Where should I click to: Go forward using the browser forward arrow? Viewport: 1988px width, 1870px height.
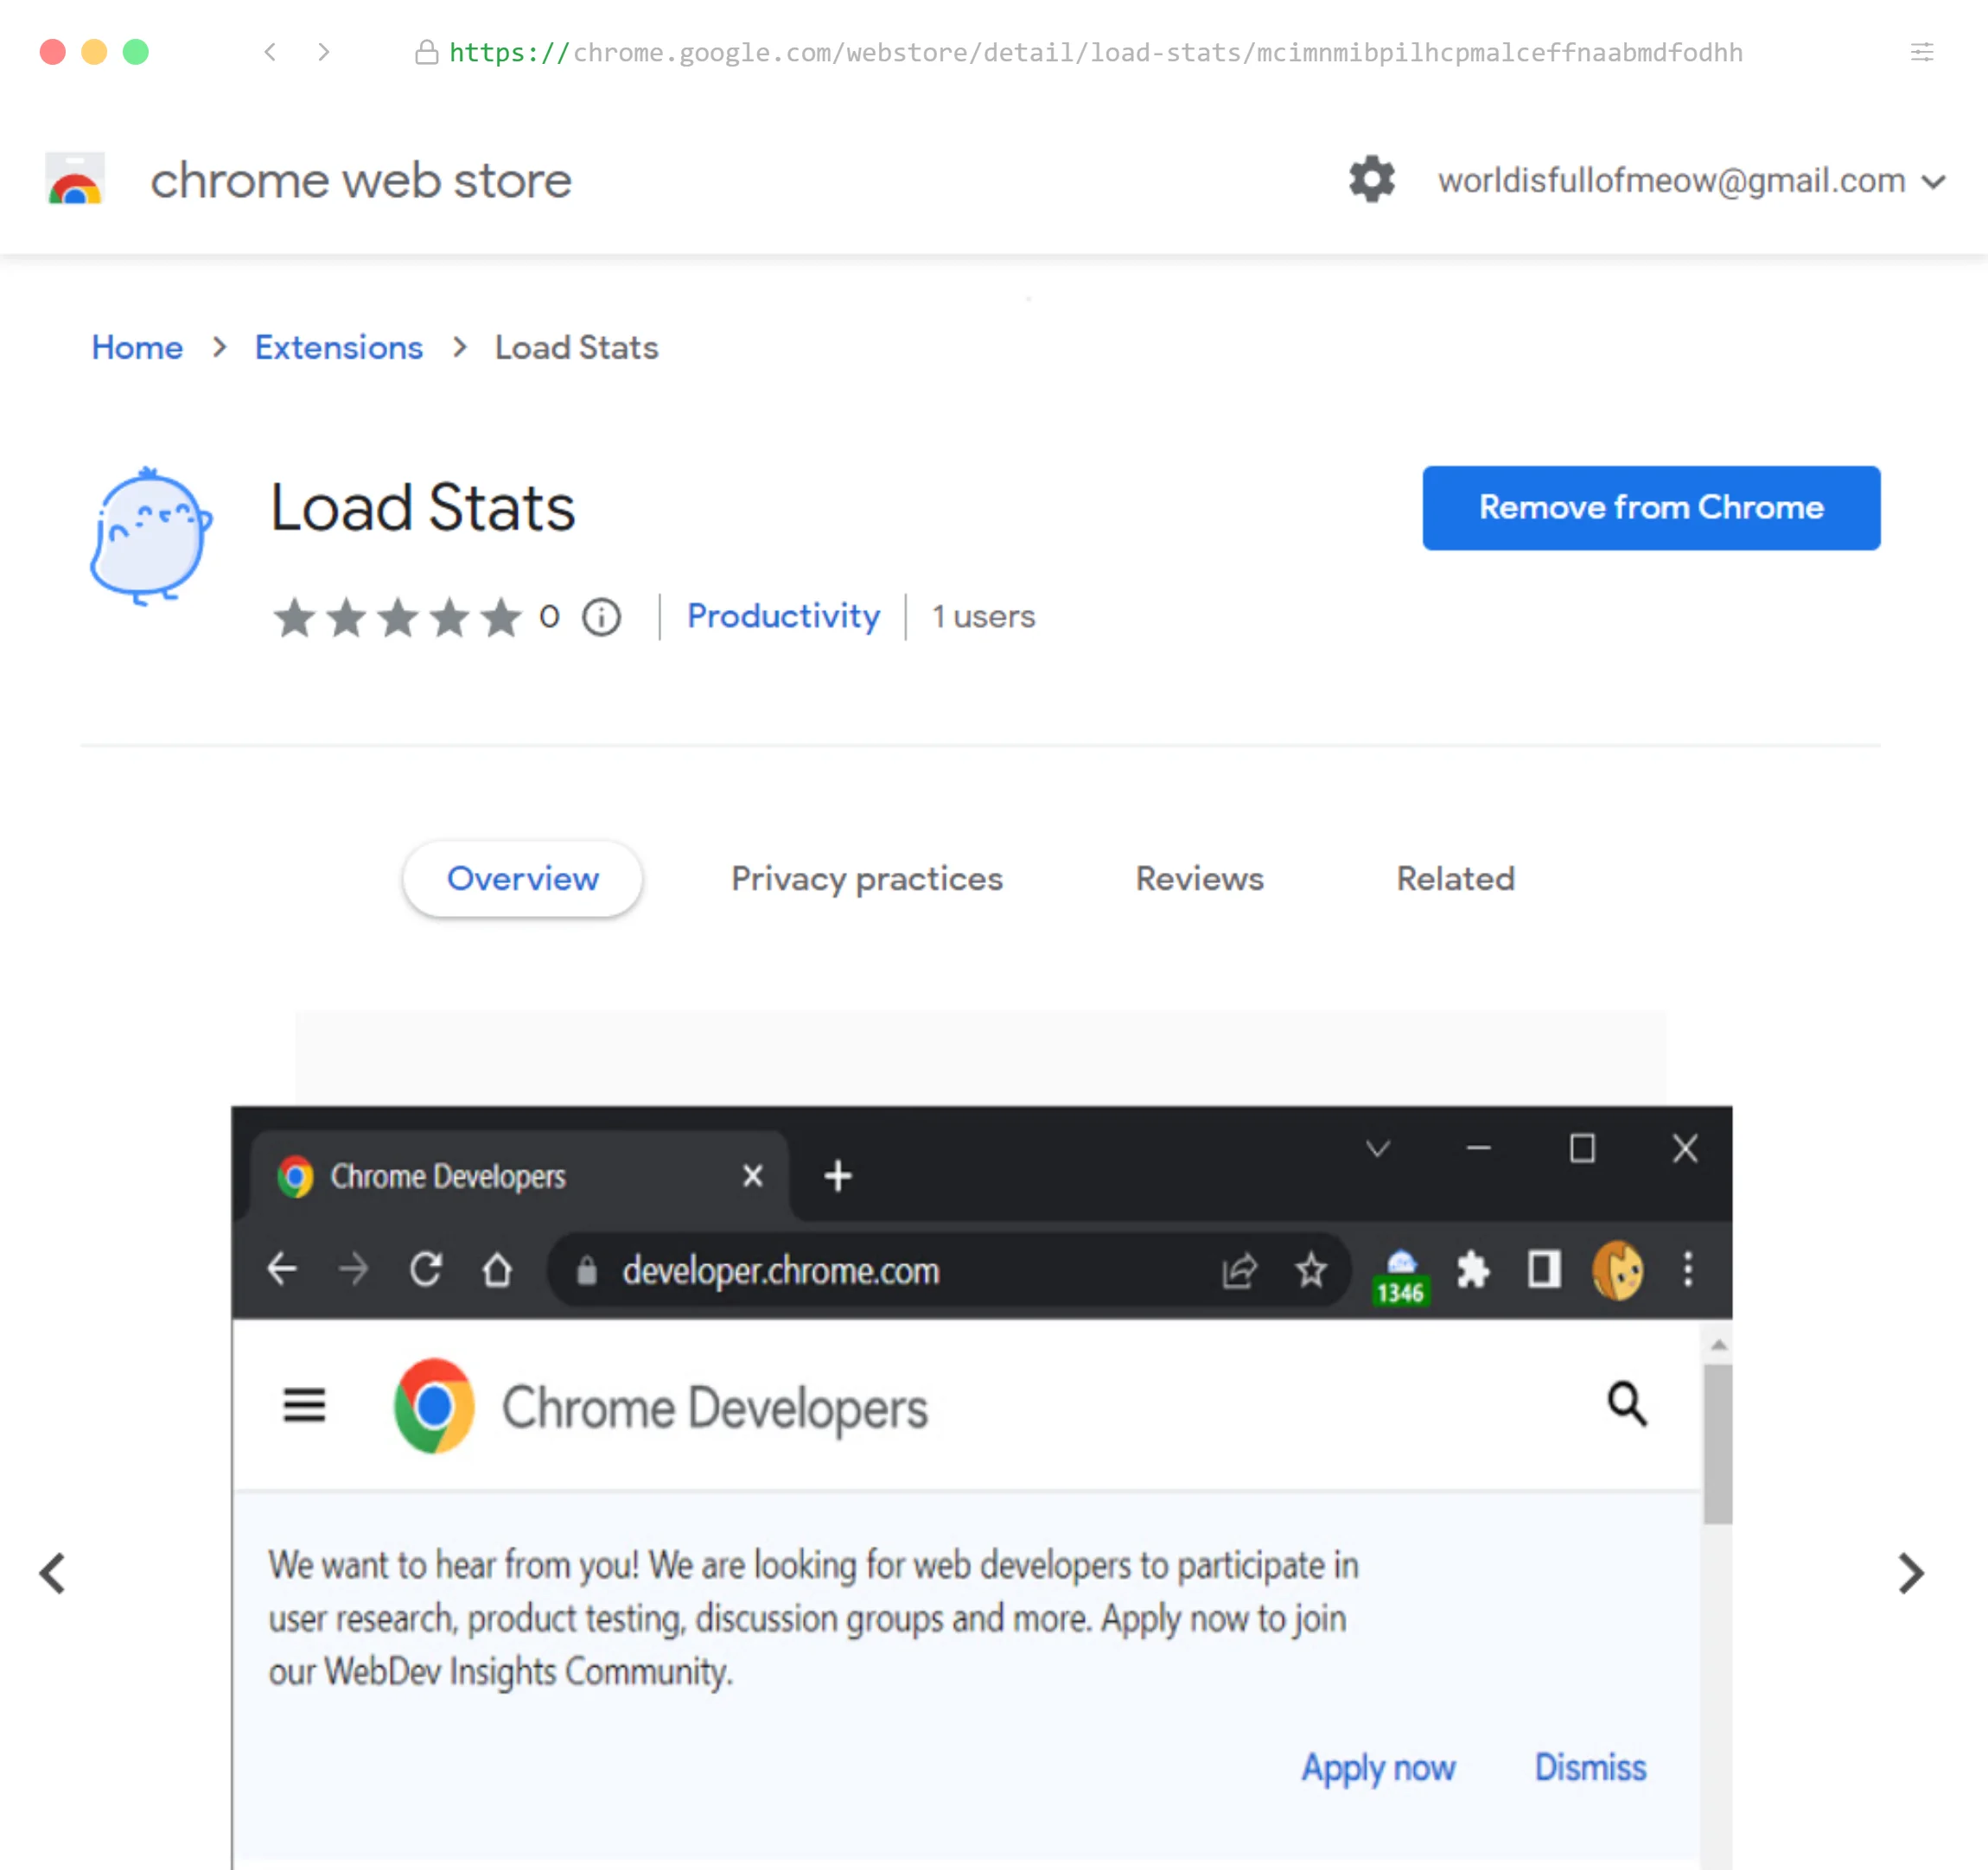(323, 52)
